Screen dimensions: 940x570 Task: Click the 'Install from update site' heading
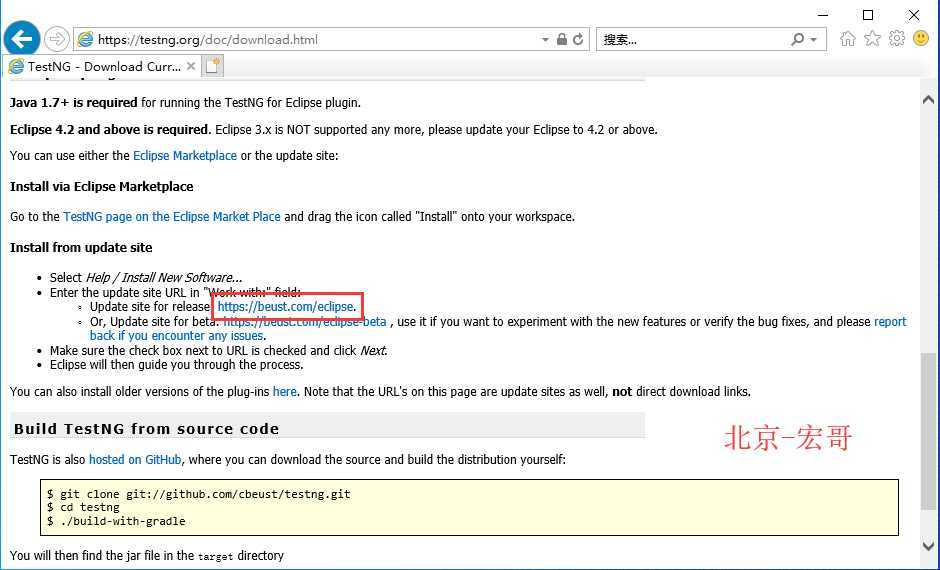pyautogui.click(x=81, y=248)
